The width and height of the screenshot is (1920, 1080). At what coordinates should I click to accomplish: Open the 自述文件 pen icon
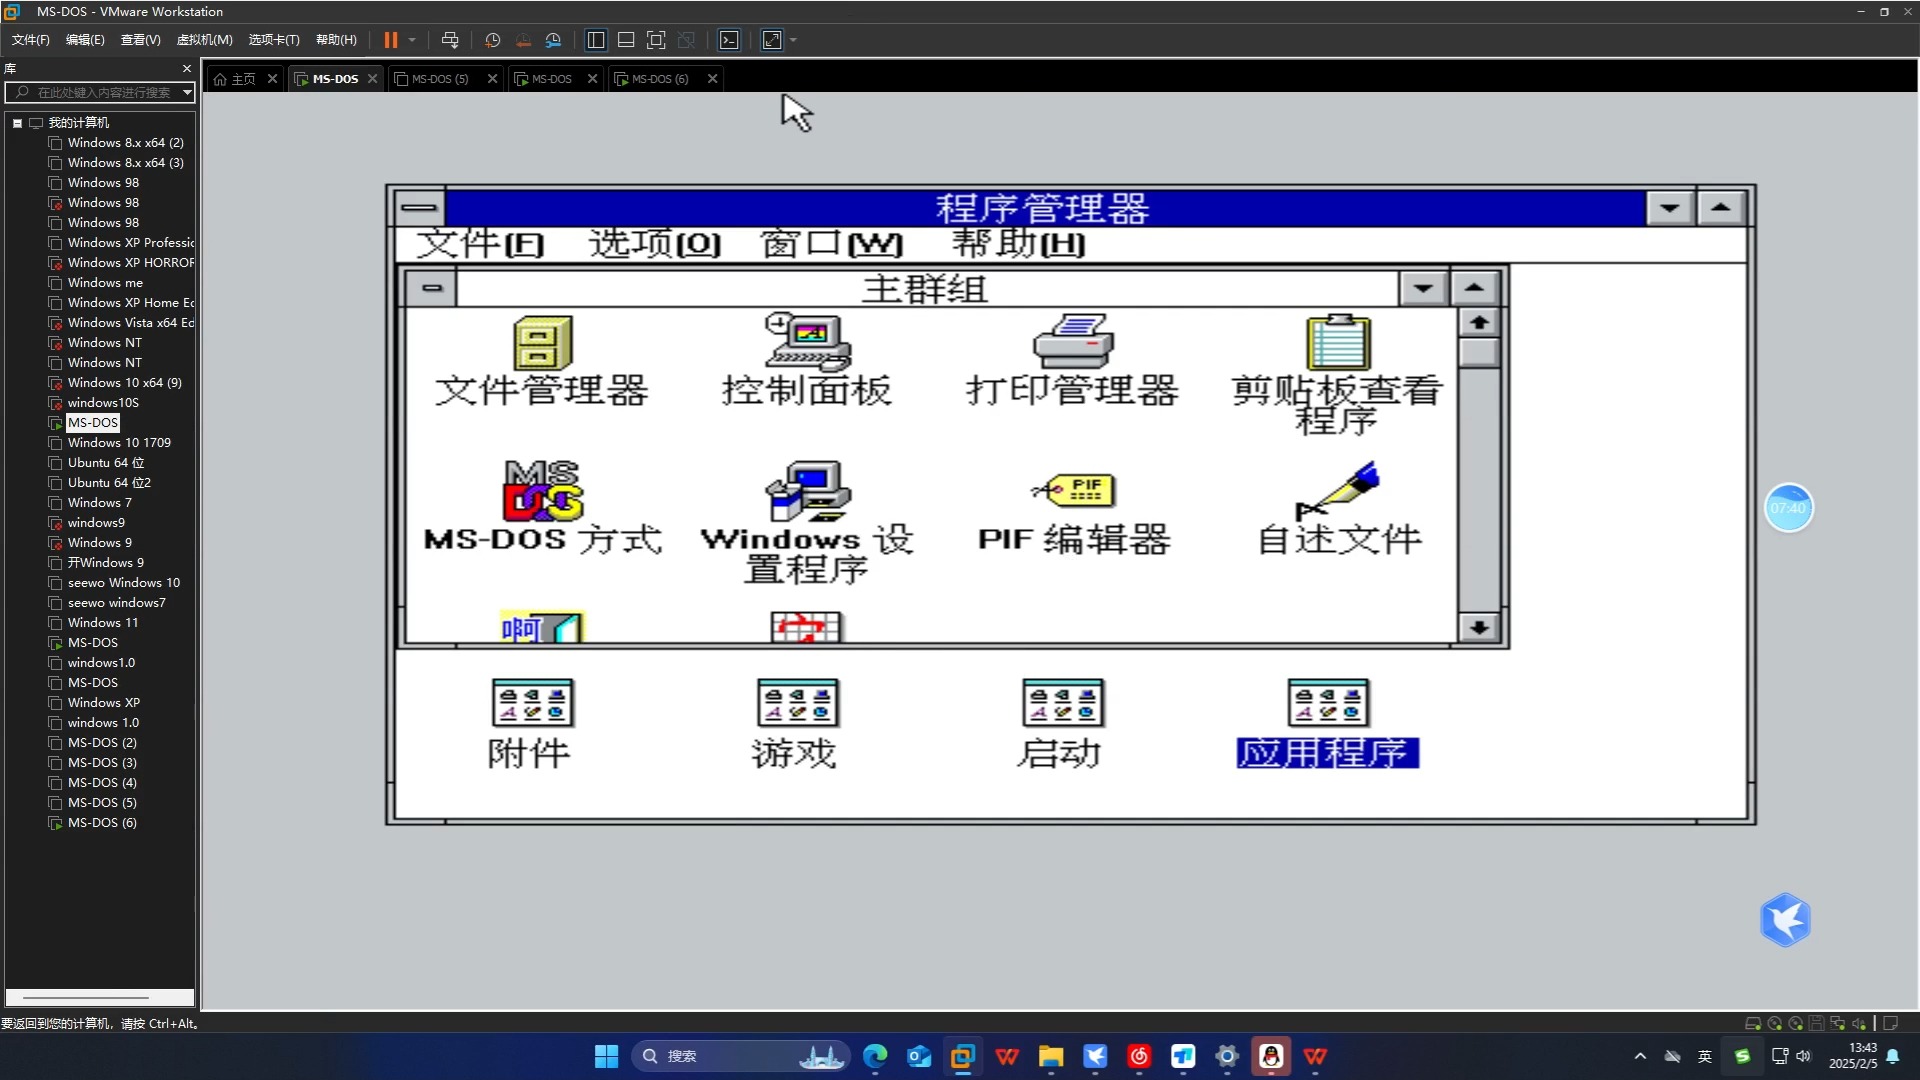pyautogui.click(x=1338, y=491)
